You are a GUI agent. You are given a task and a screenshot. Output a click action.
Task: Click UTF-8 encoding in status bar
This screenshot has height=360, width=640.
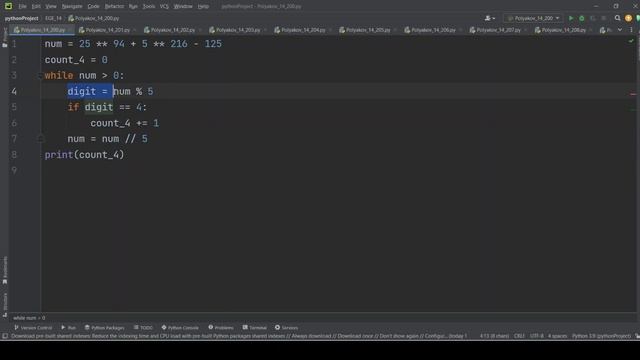(537, 336)
